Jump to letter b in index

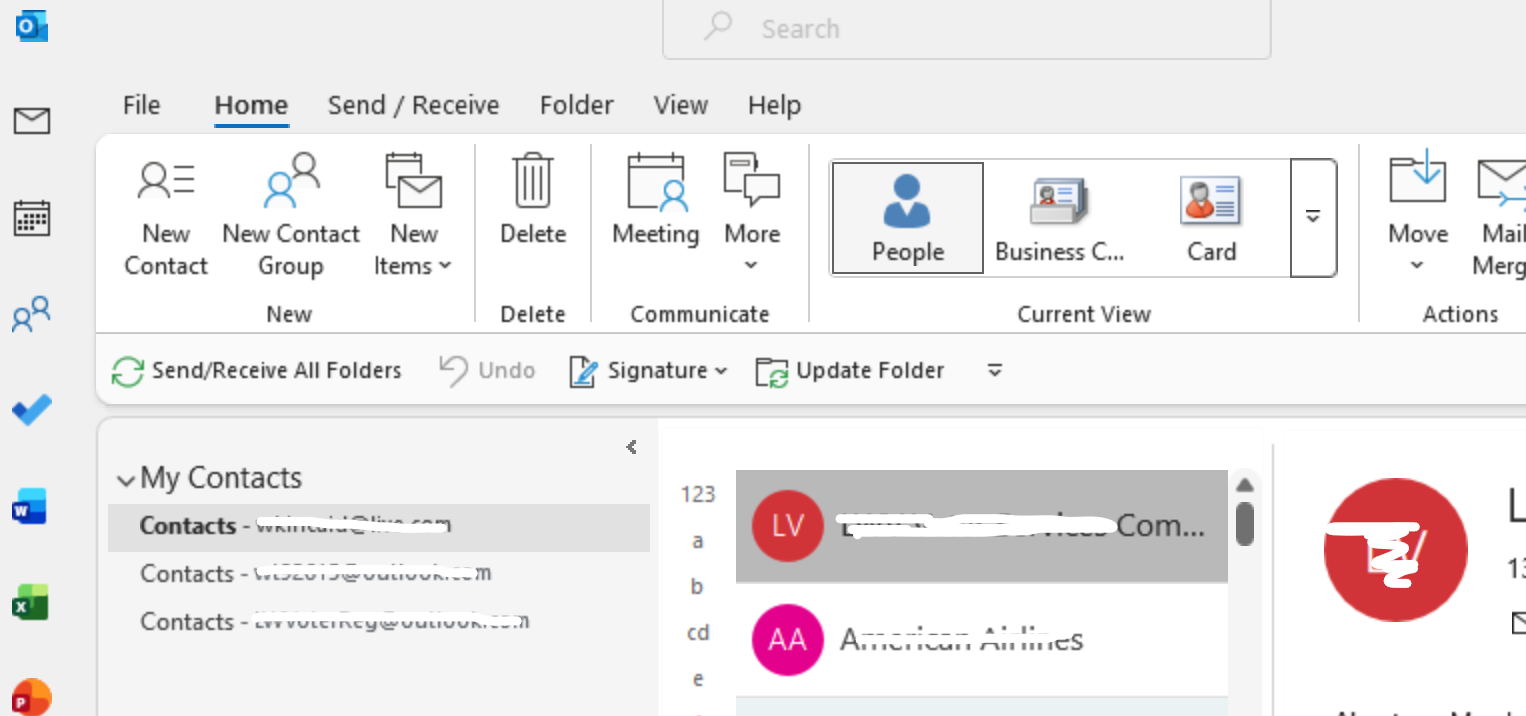click(x=698, y=587)
